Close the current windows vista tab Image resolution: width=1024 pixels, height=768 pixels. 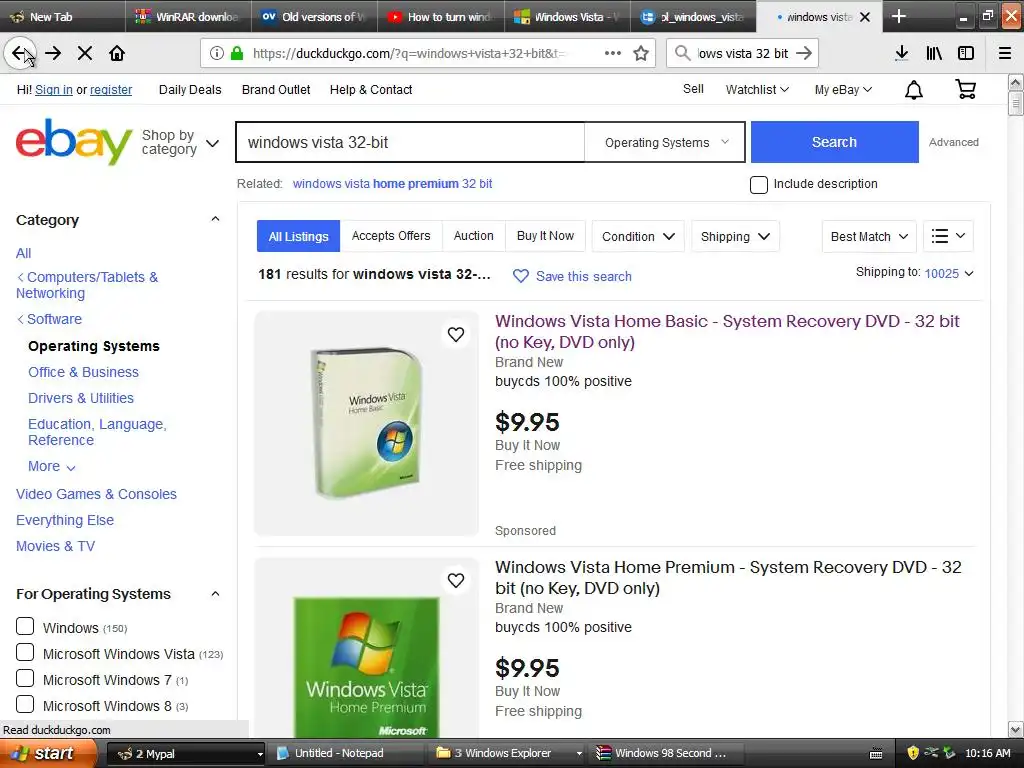[x=865, y=17]
